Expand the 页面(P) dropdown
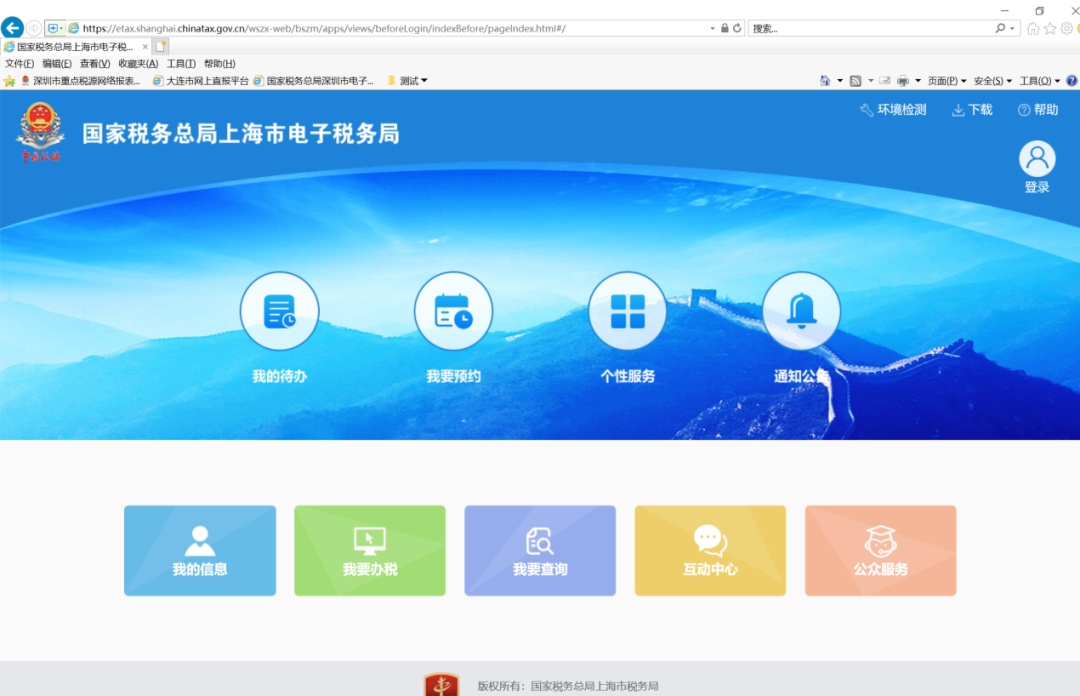Image resolution: width=1080 pixels, height=696 pixels. click(x=946, y=81)
